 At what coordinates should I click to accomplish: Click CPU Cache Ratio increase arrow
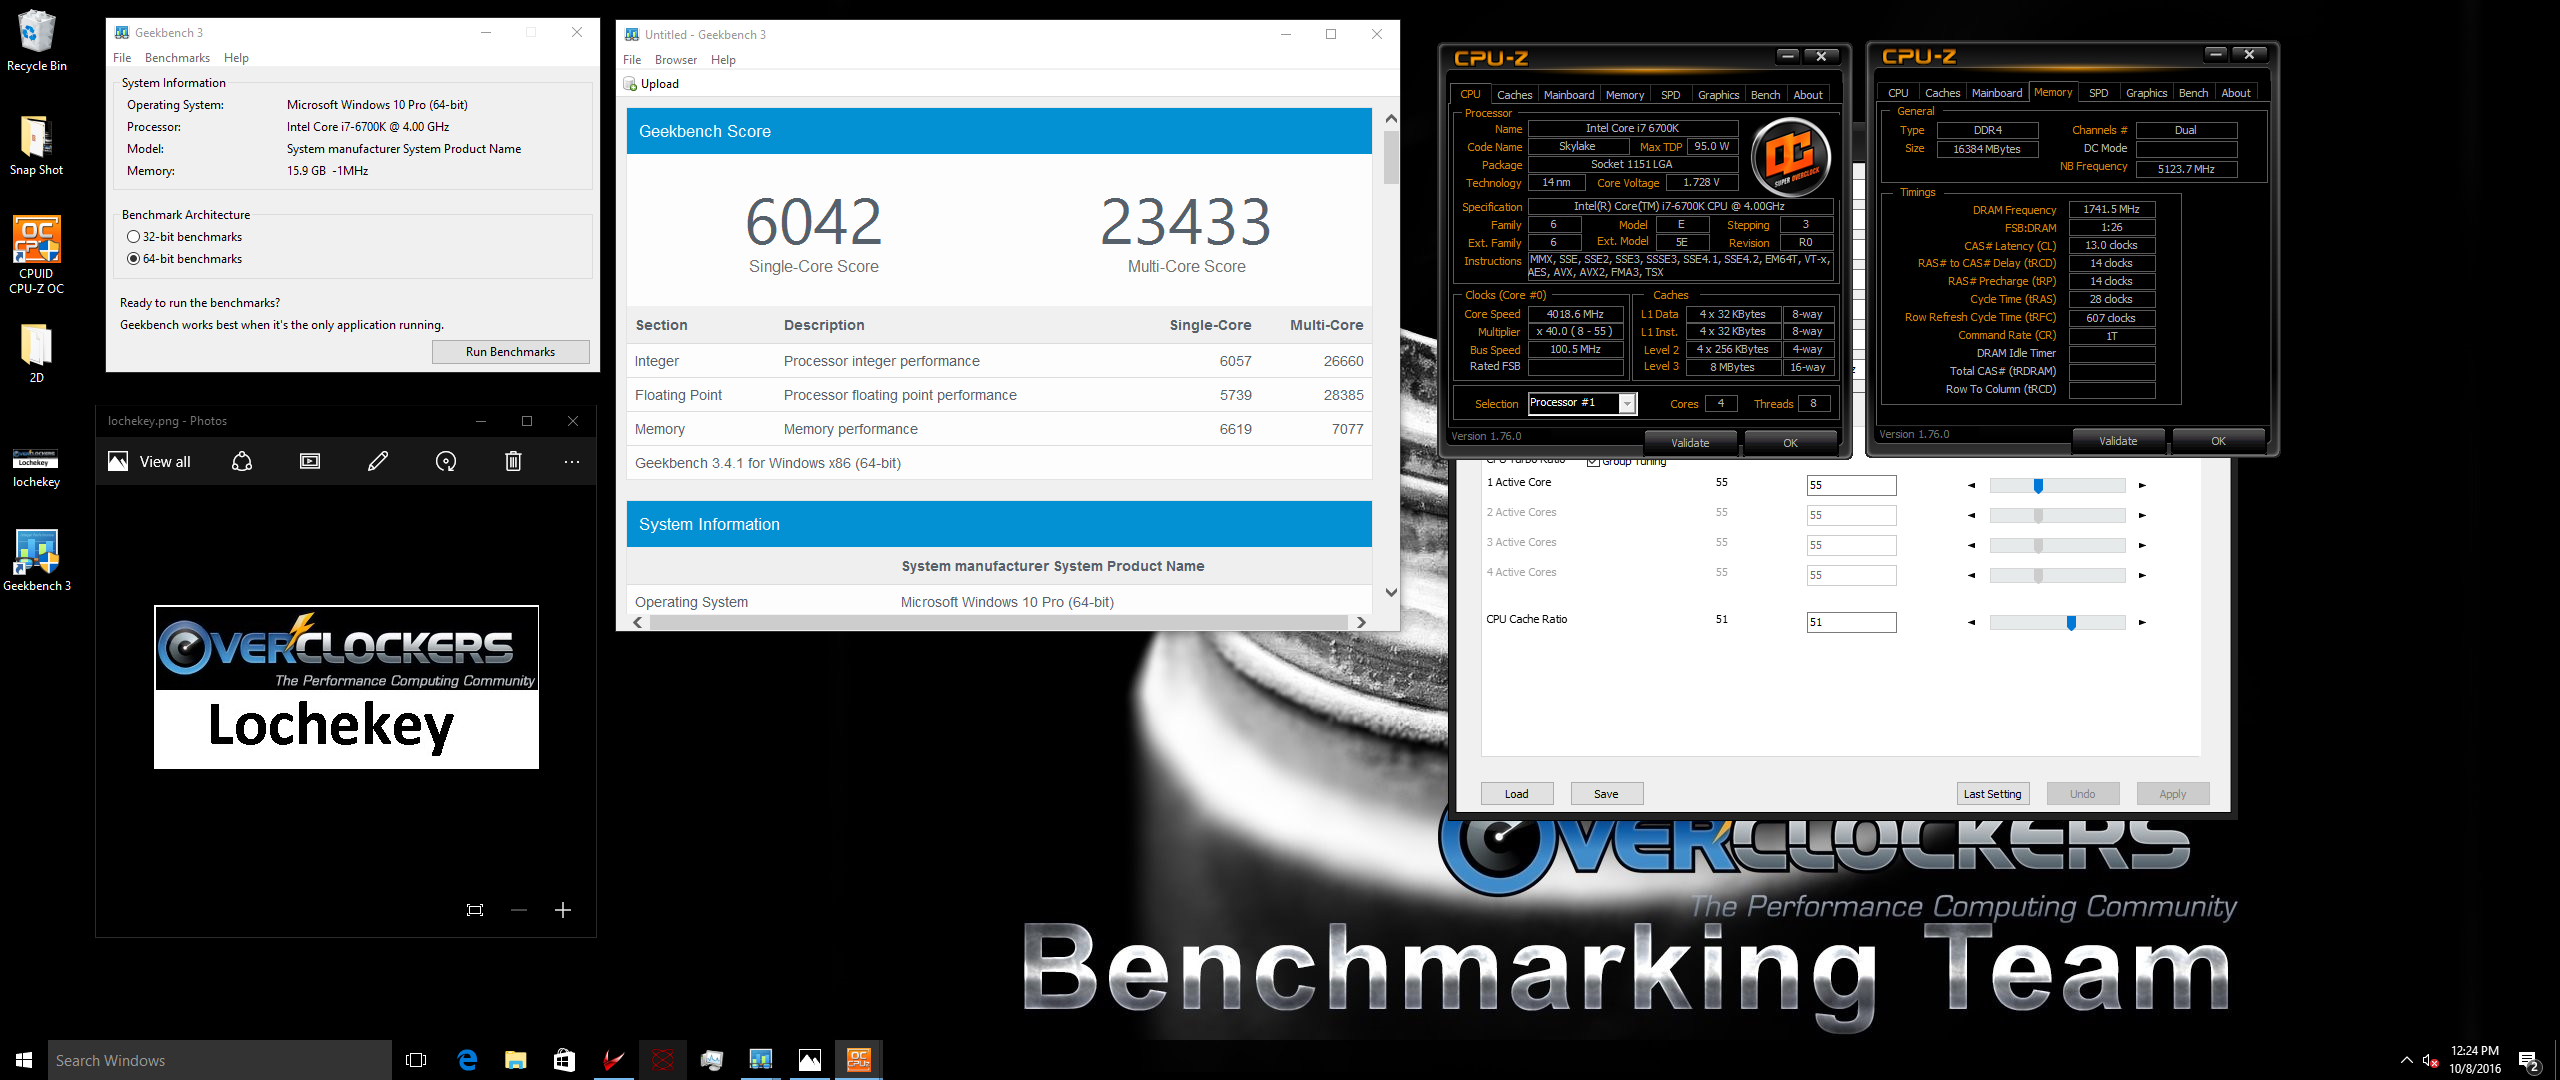coord(2142,623)
